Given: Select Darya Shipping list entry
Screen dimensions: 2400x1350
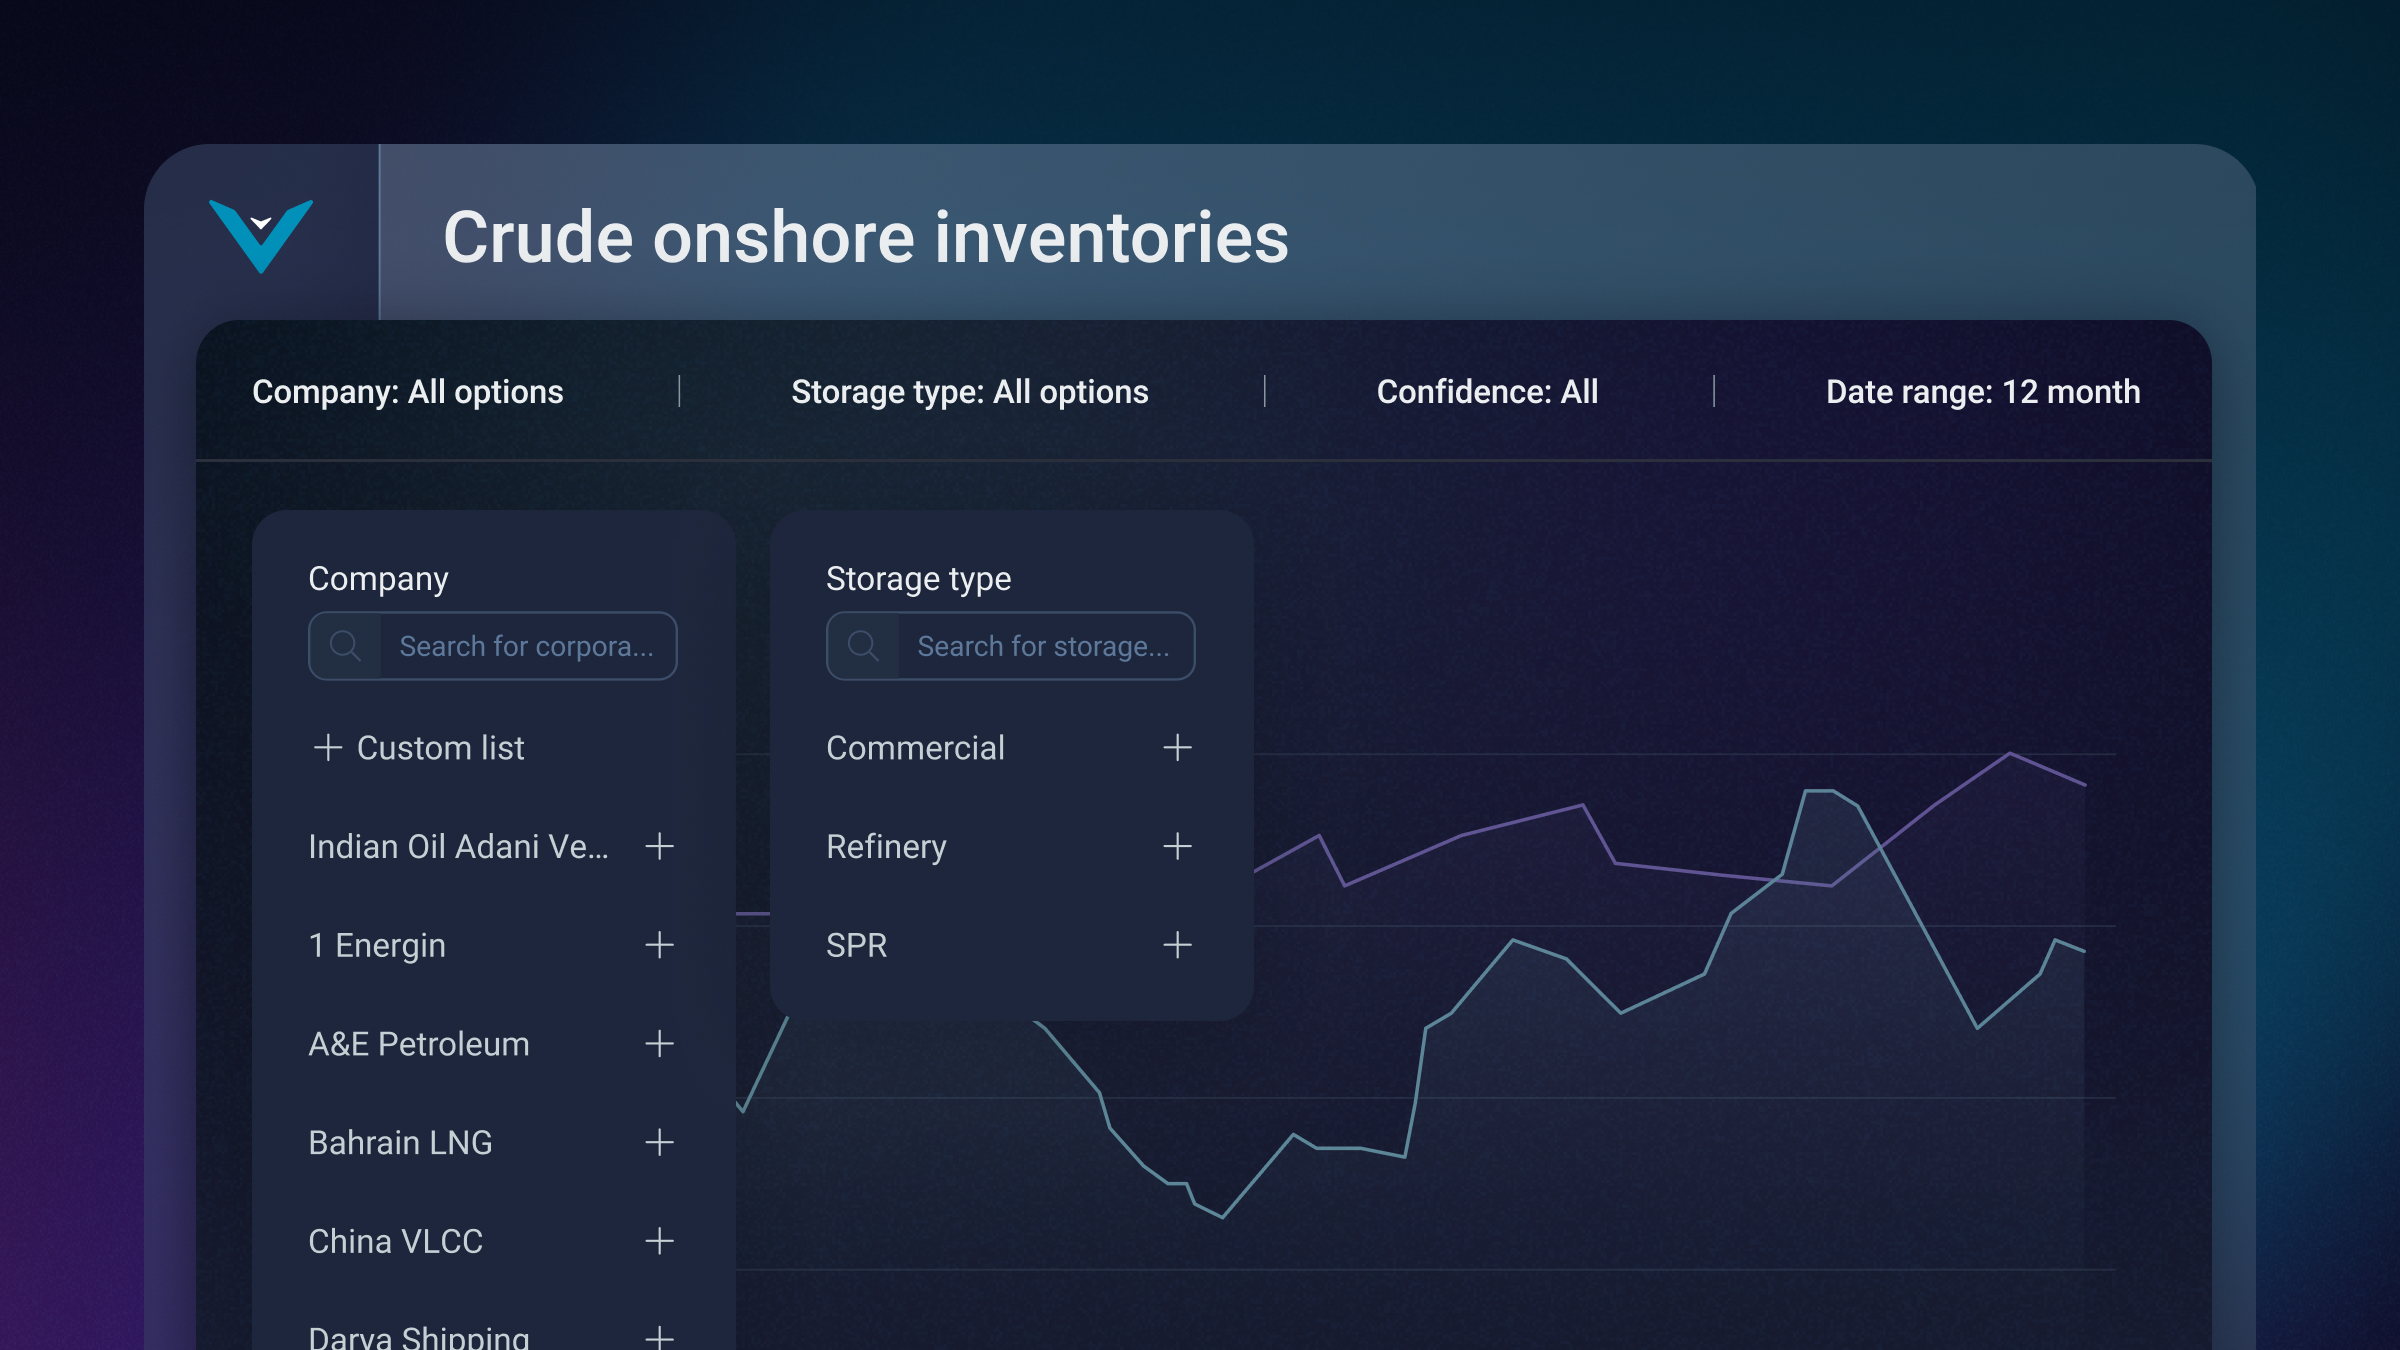Looking at the screenshot, I should click(x=419, y=1336).
